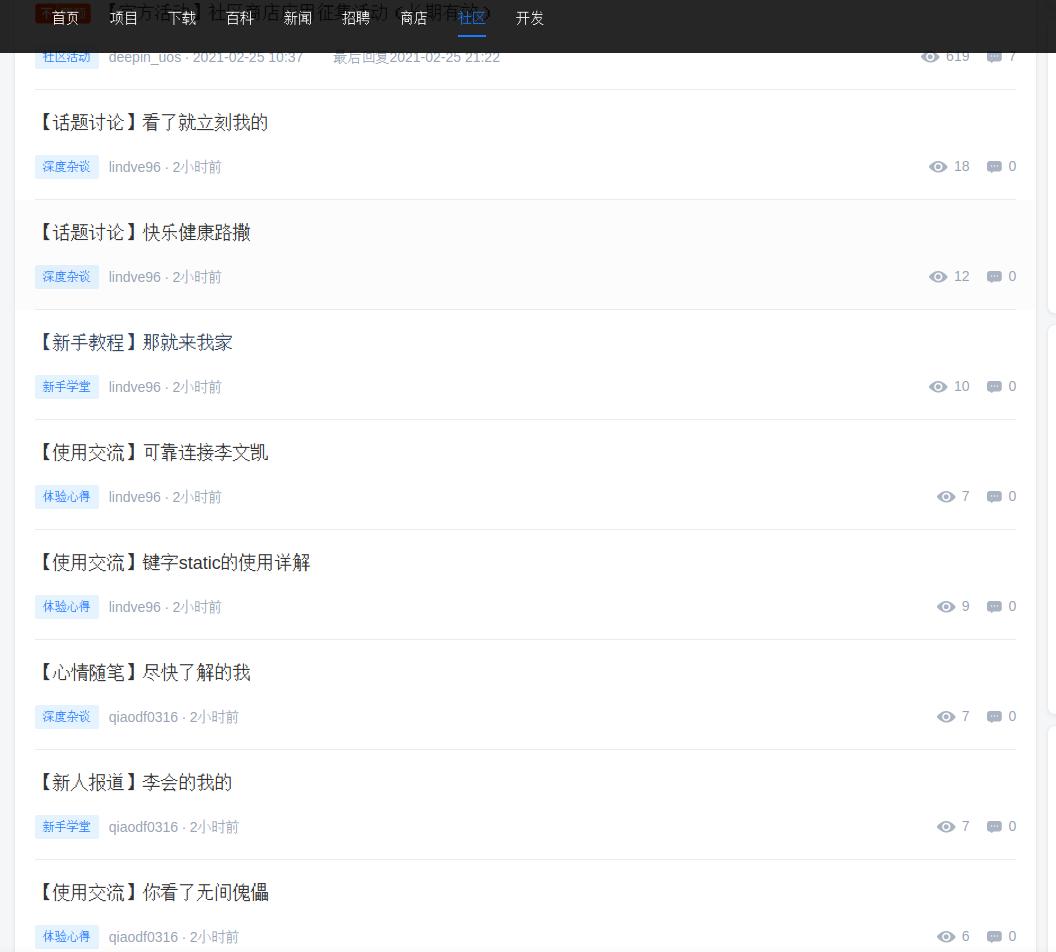Click 深度杂谈 tag under 尽快了解的我
Viewport: 1056px width, 952px height.
[x=67, y=716]
